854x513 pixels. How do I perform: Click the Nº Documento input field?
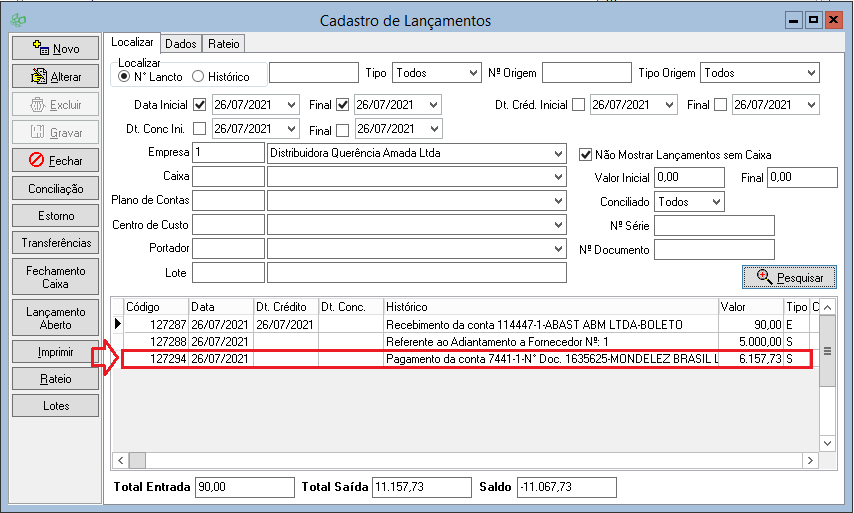[714, 250]
